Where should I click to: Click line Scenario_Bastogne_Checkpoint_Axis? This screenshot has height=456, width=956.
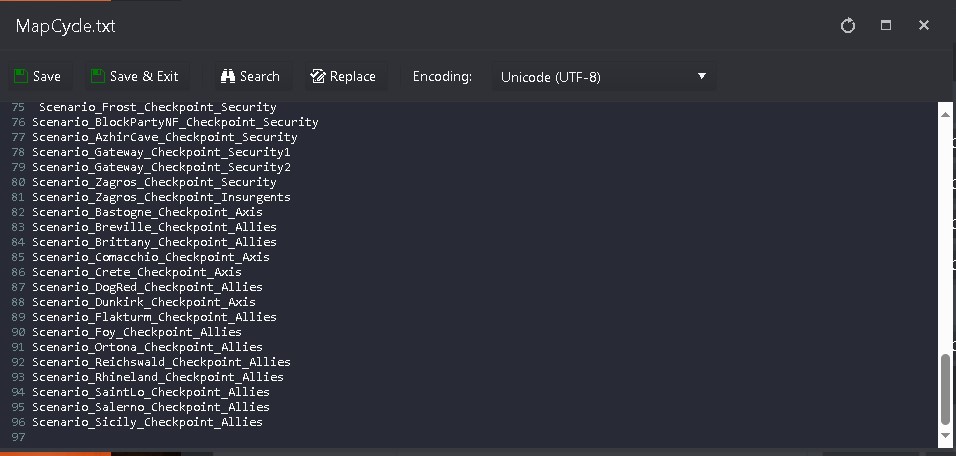point(147,212)
